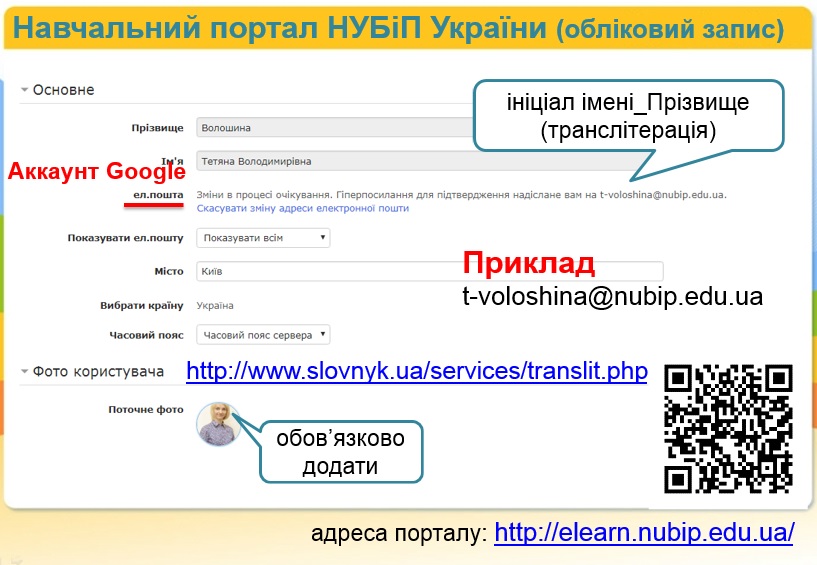Click Скасувати зміну адреси електронної пошти link
The width and height of the screenshot is (817, 565).
(x=303, y=208)
